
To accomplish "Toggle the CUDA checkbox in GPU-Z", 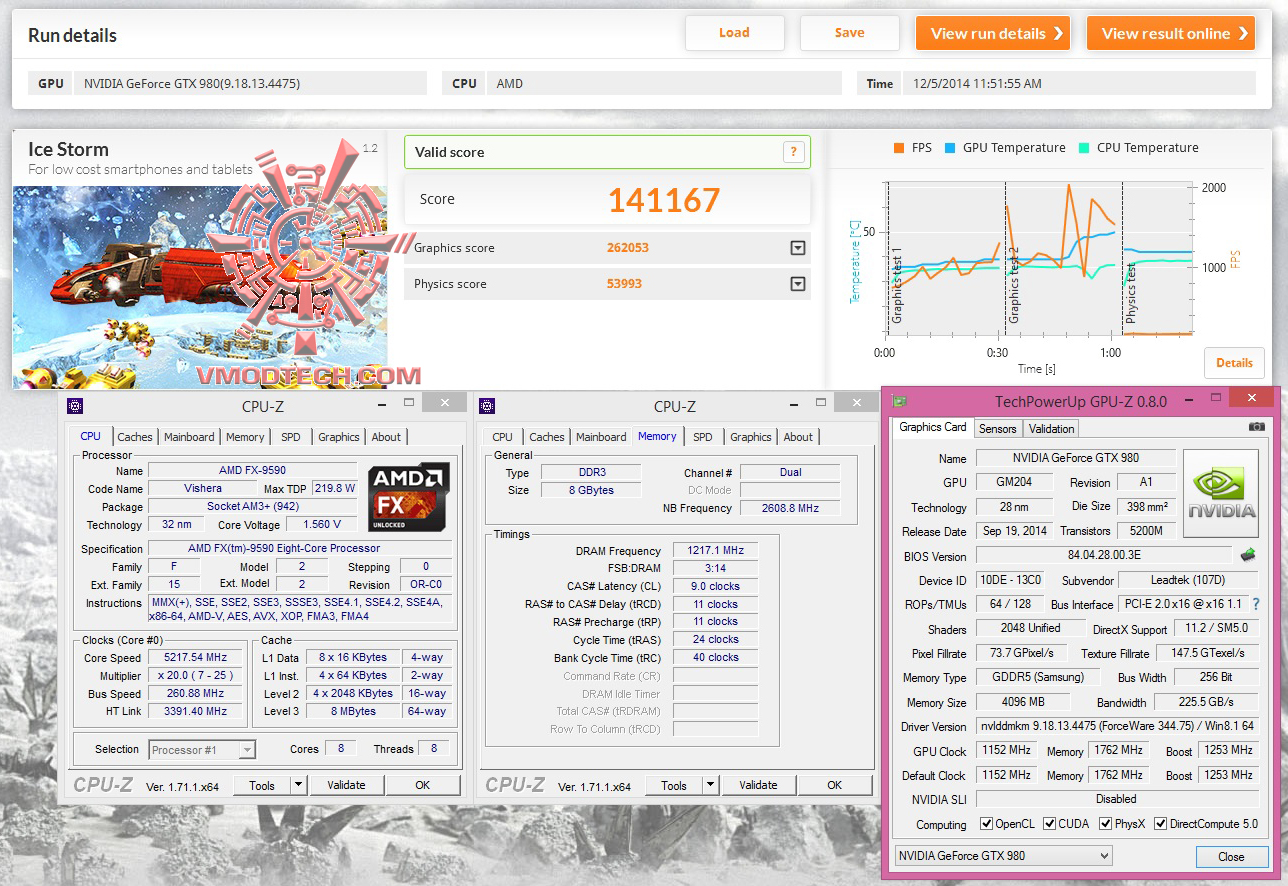I will click(1050, 824).
